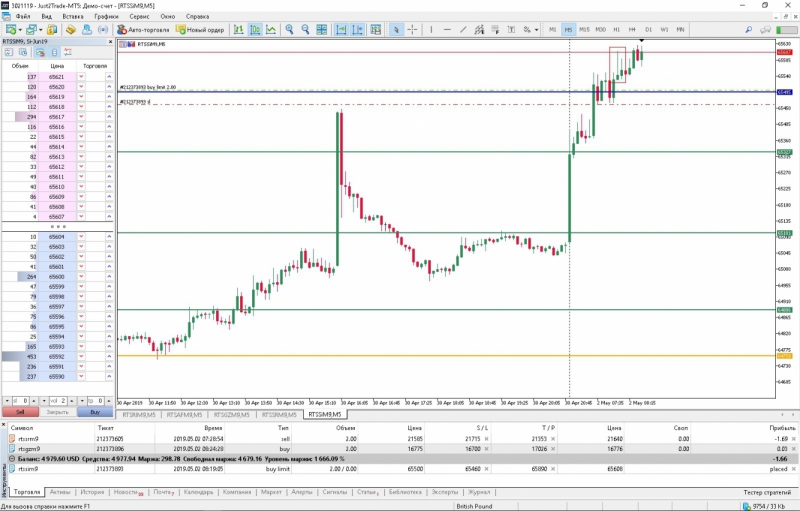Screen dimensions: 800x511
Task: Open new chart icon dropdown arrow
Action: pyautogui.click(x=20, y=30)
